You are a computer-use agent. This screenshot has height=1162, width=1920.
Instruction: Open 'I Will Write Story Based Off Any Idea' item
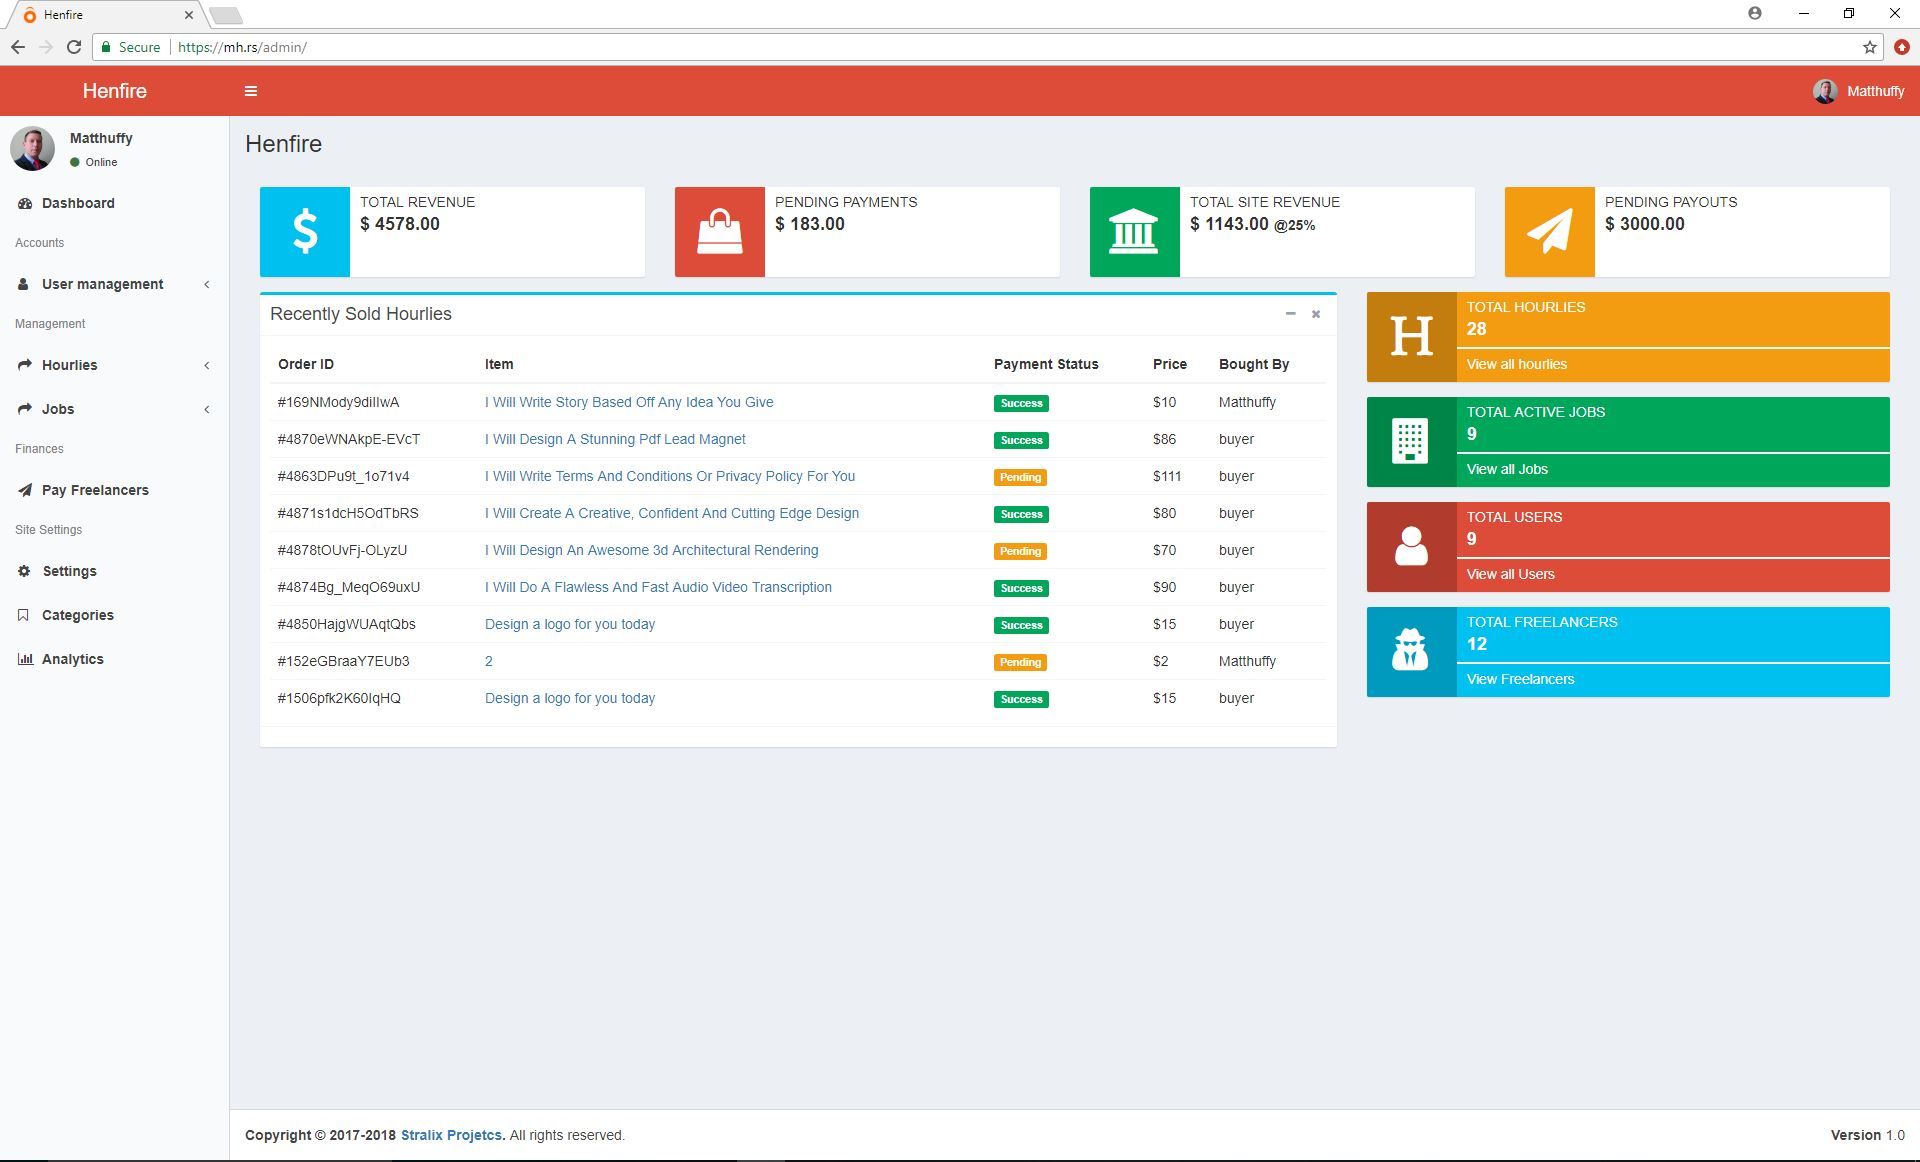pyautogui.click(x=629, y=402)
